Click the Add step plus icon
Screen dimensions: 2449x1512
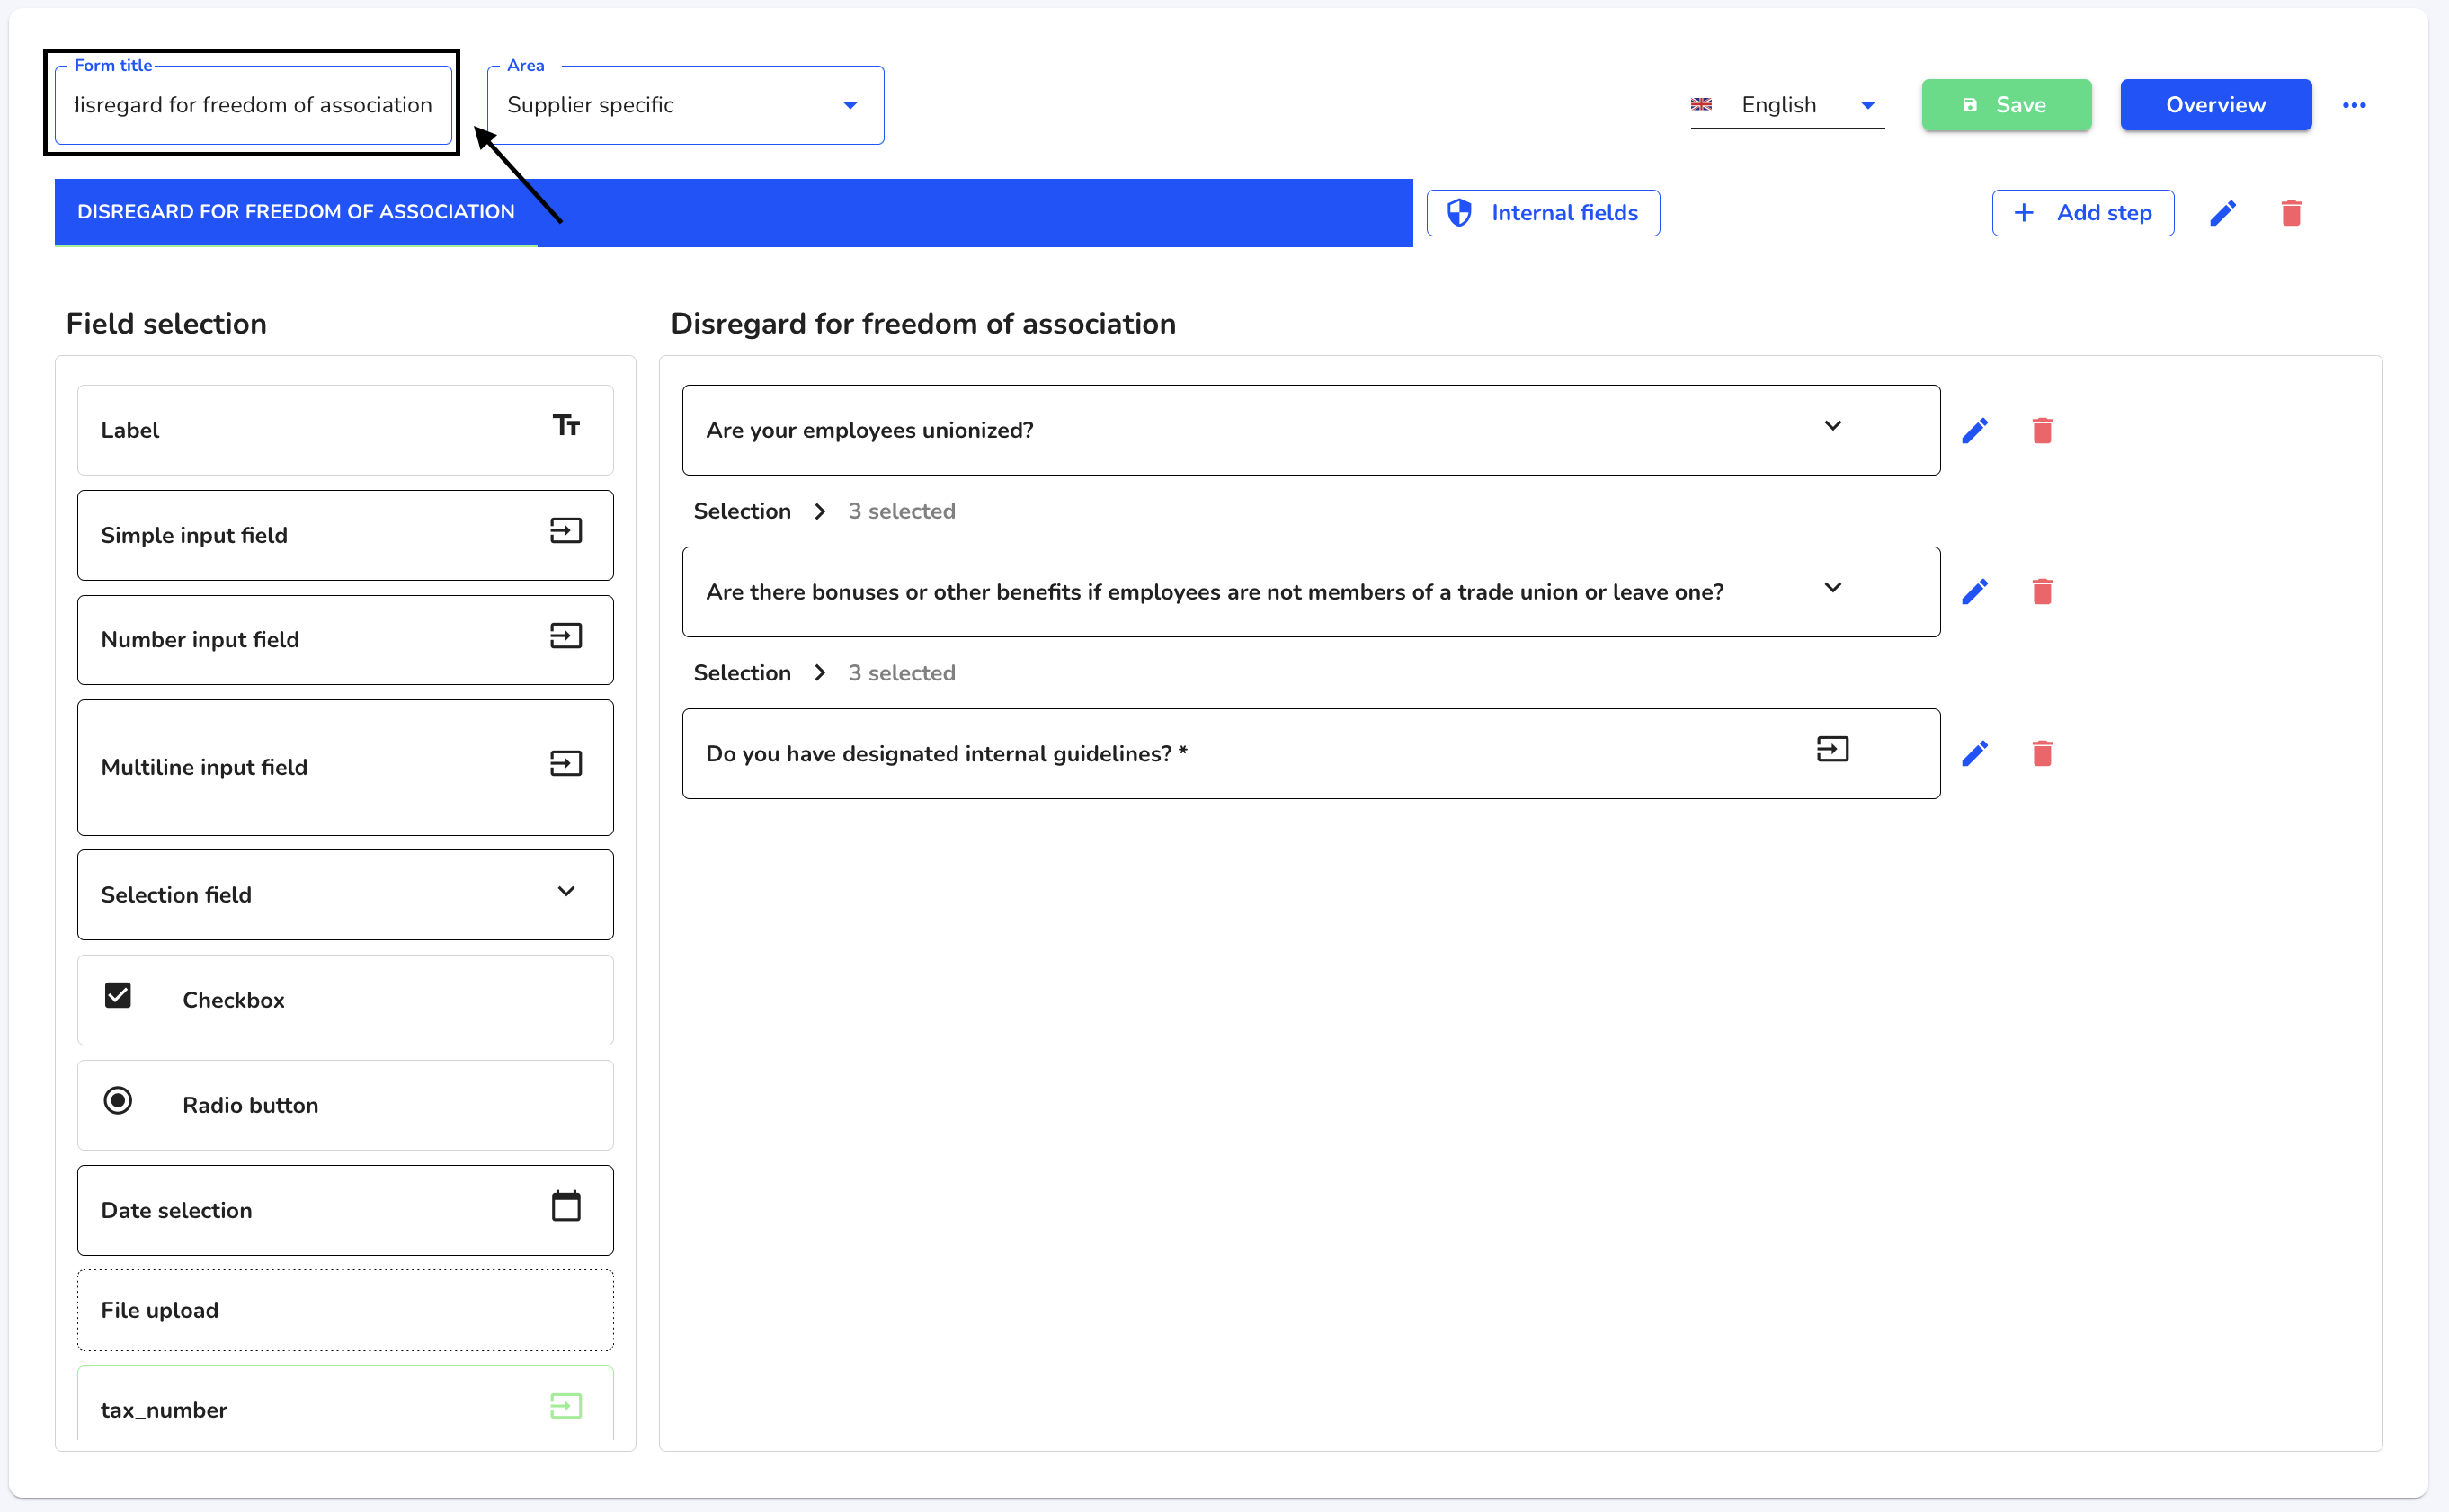[2026, 214]
